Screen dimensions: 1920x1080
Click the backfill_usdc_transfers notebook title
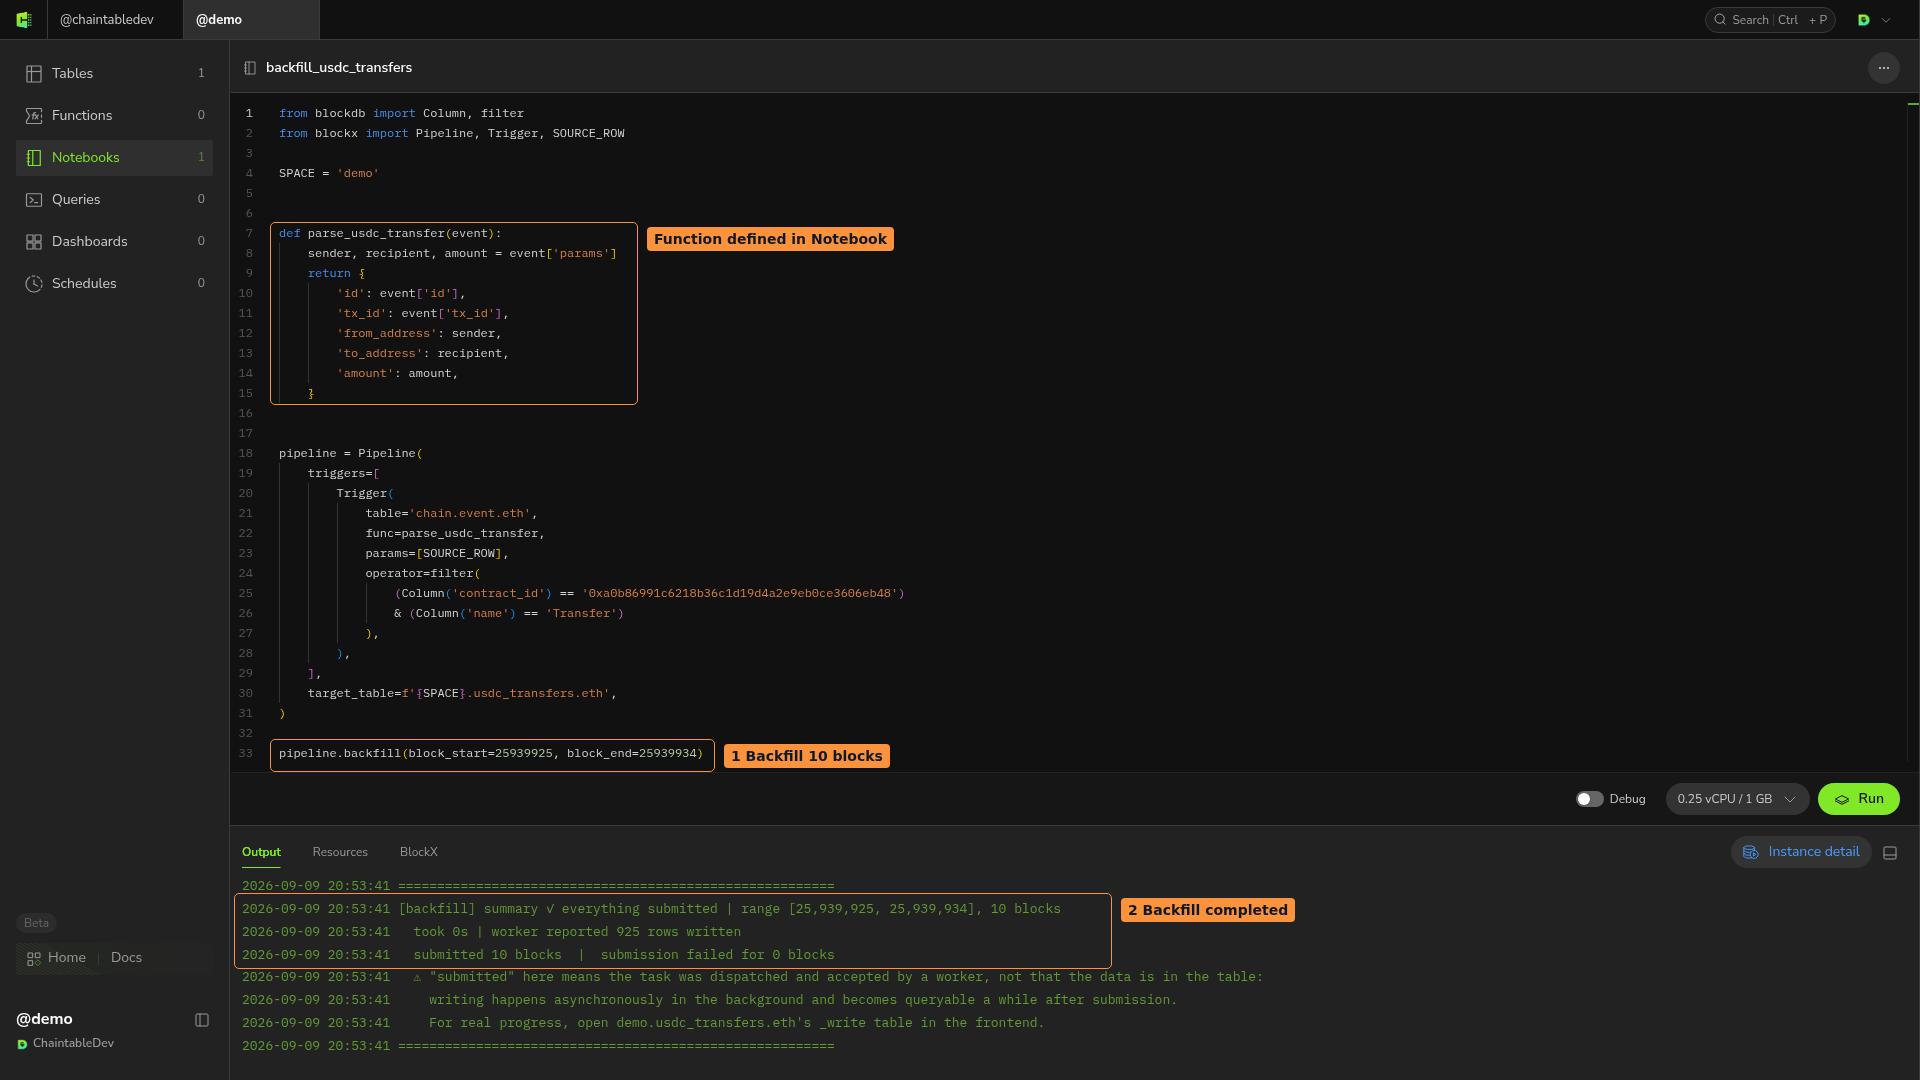point(339,68)
